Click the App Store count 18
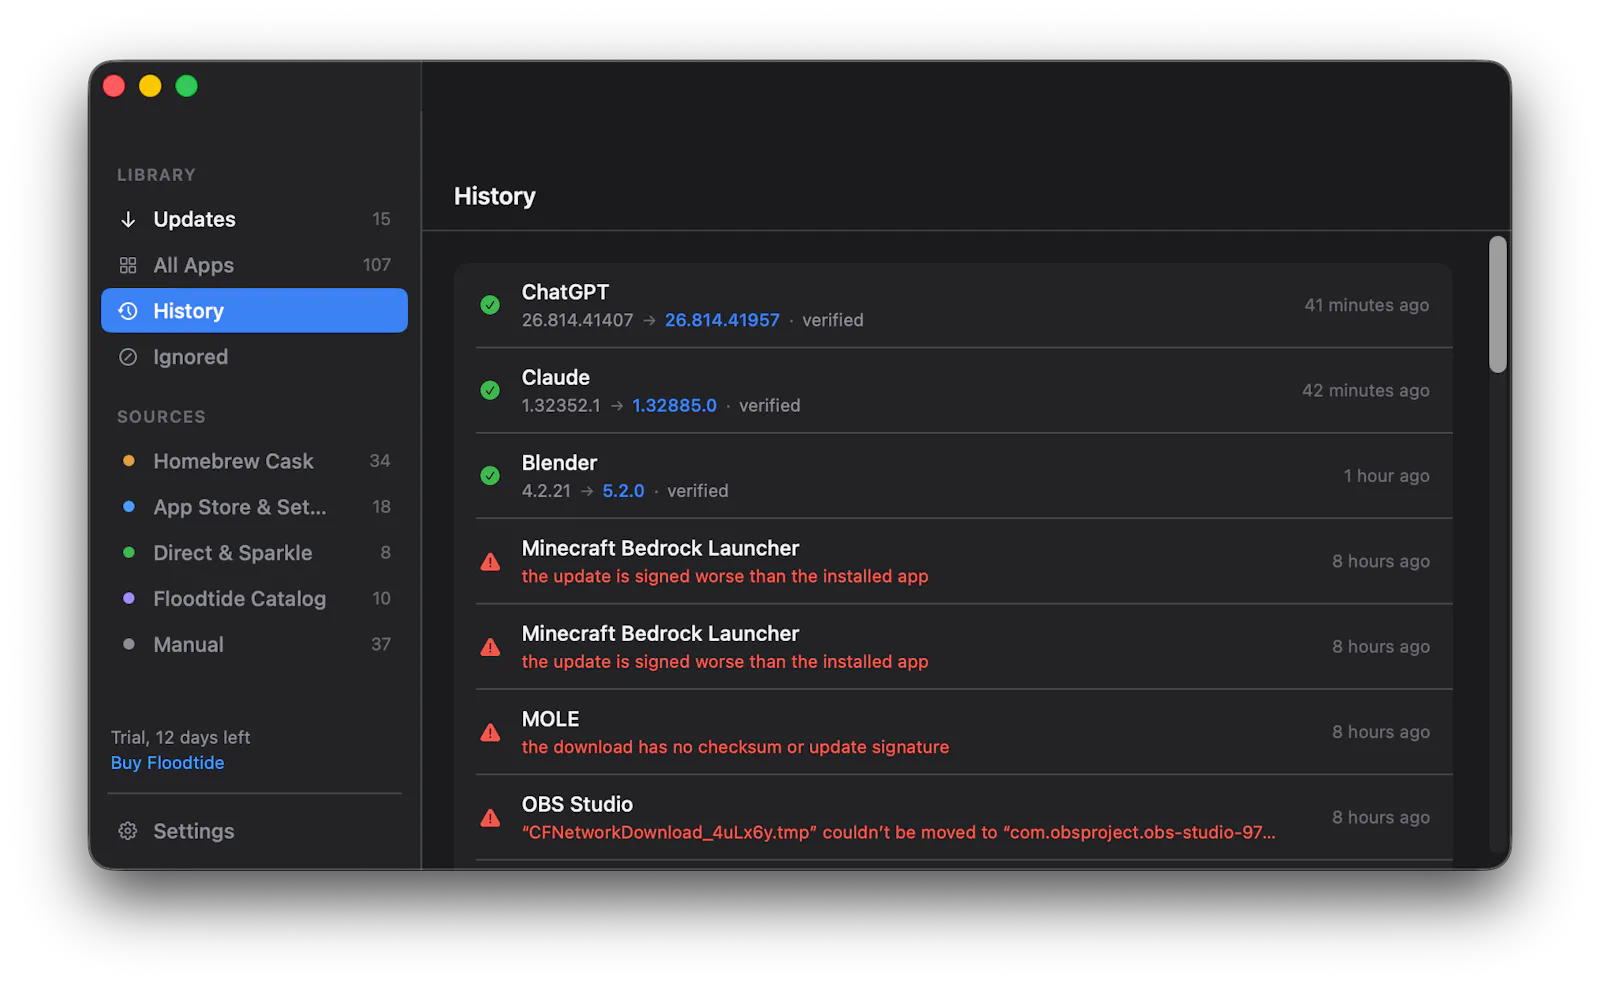 pyautogui.click(x=381, y=507)
